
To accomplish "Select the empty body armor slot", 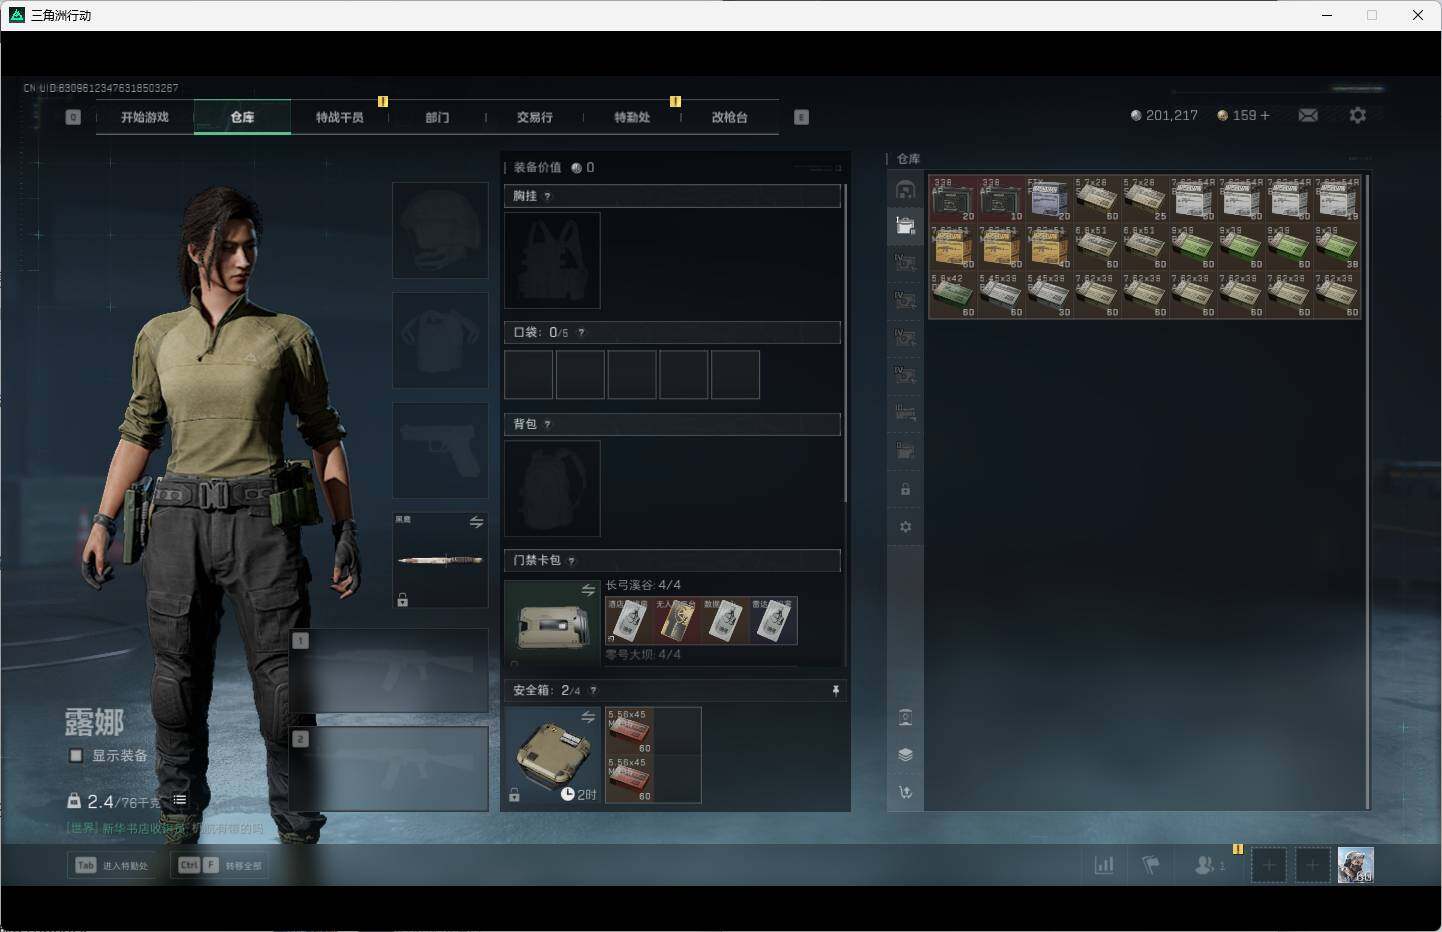I will point(440,340).
